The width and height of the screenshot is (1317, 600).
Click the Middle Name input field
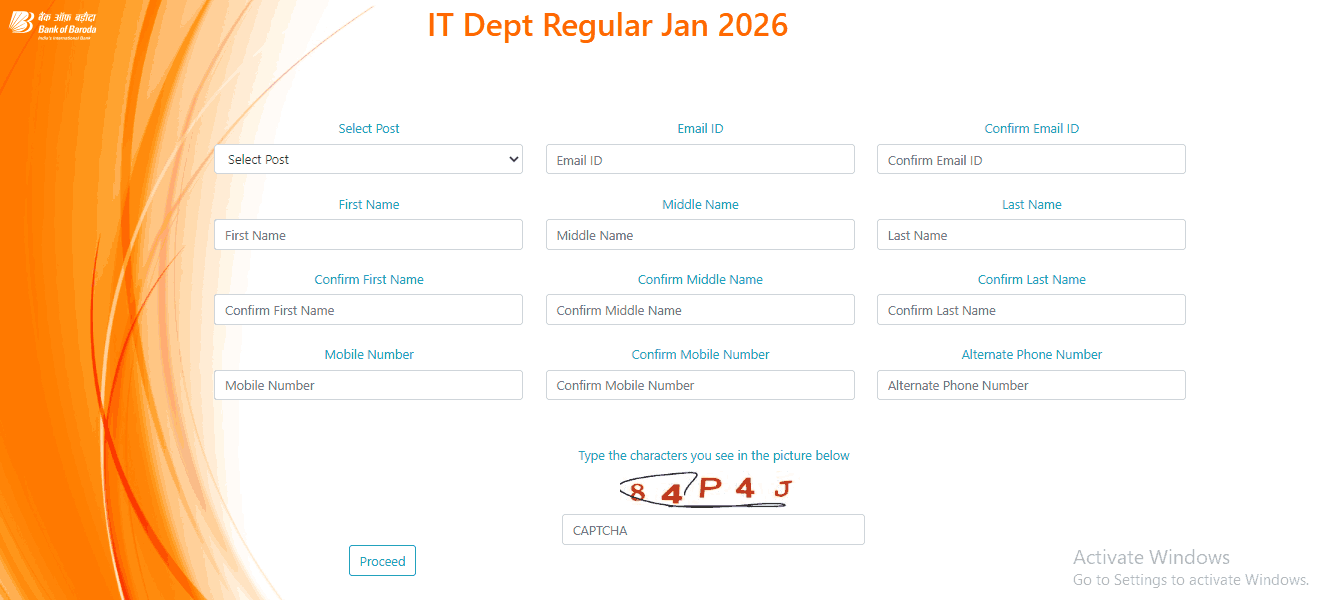tap(699, 234)
